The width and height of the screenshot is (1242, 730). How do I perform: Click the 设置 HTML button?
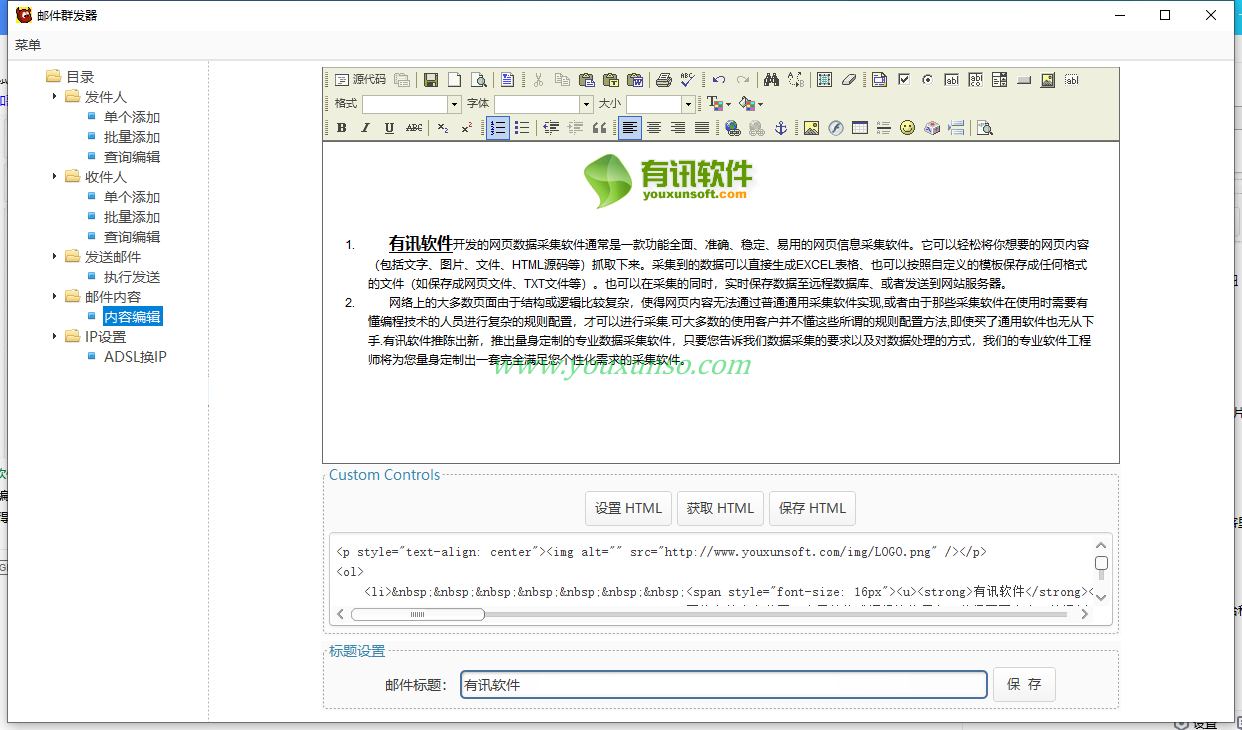point(628,508)
